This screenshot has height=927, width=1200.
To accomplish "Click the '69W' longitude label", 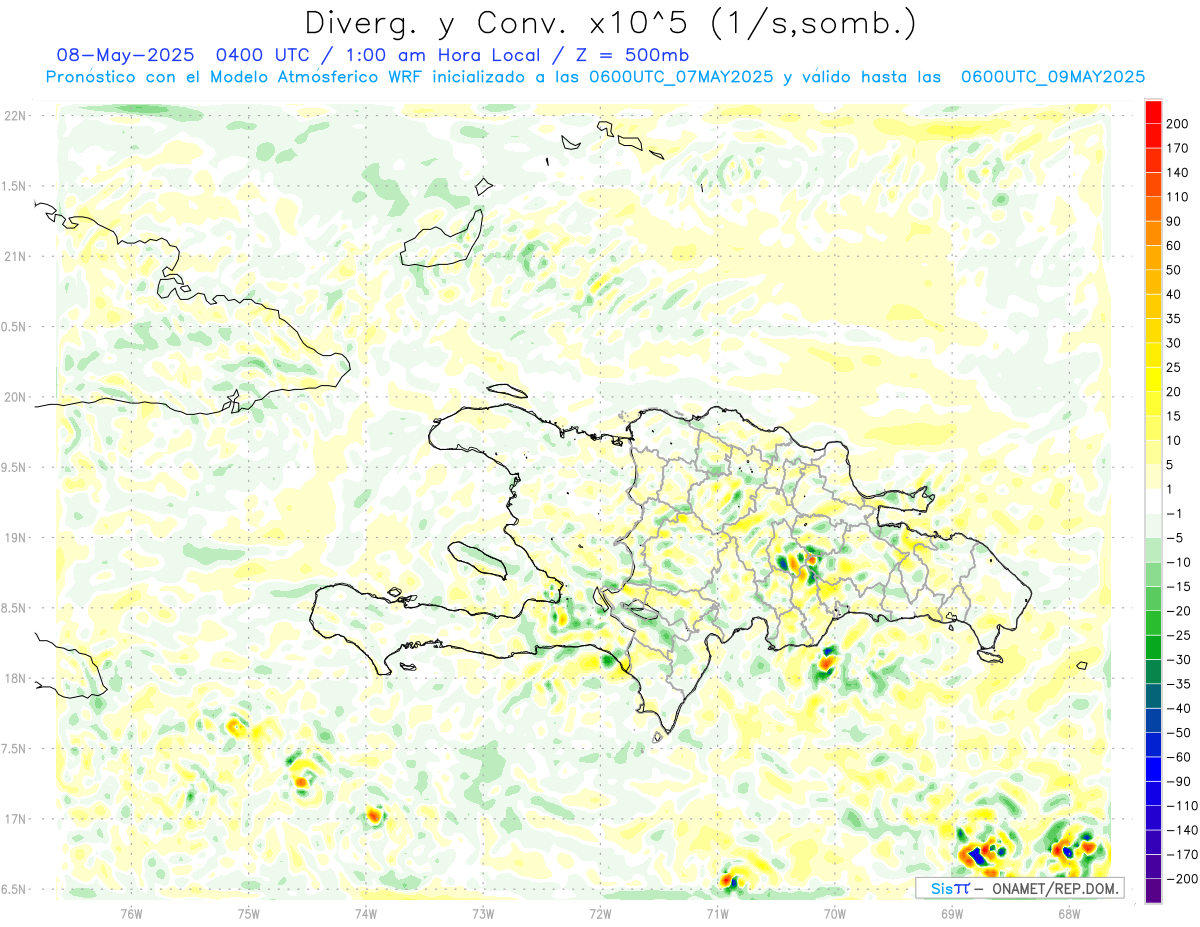I will coord(952,913).
